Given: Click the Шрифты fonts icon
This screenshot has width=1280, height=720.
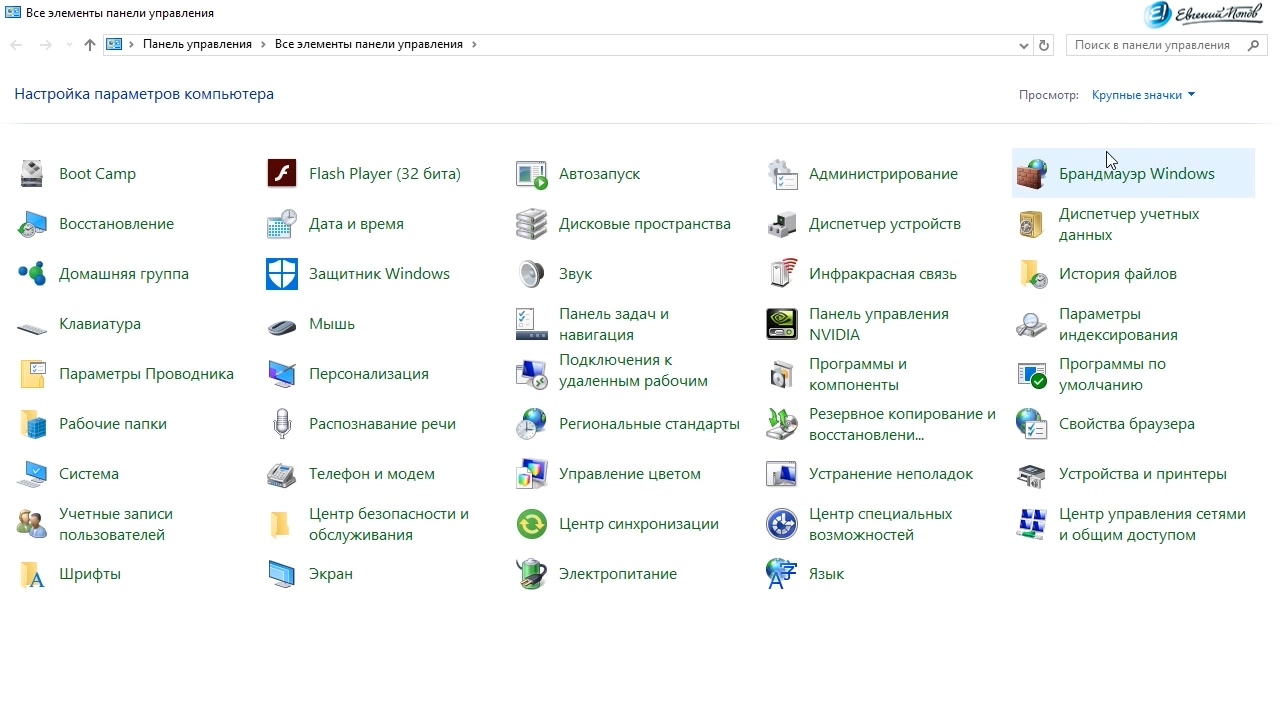Looking at the screenshot, I should [x=32, y=574].
